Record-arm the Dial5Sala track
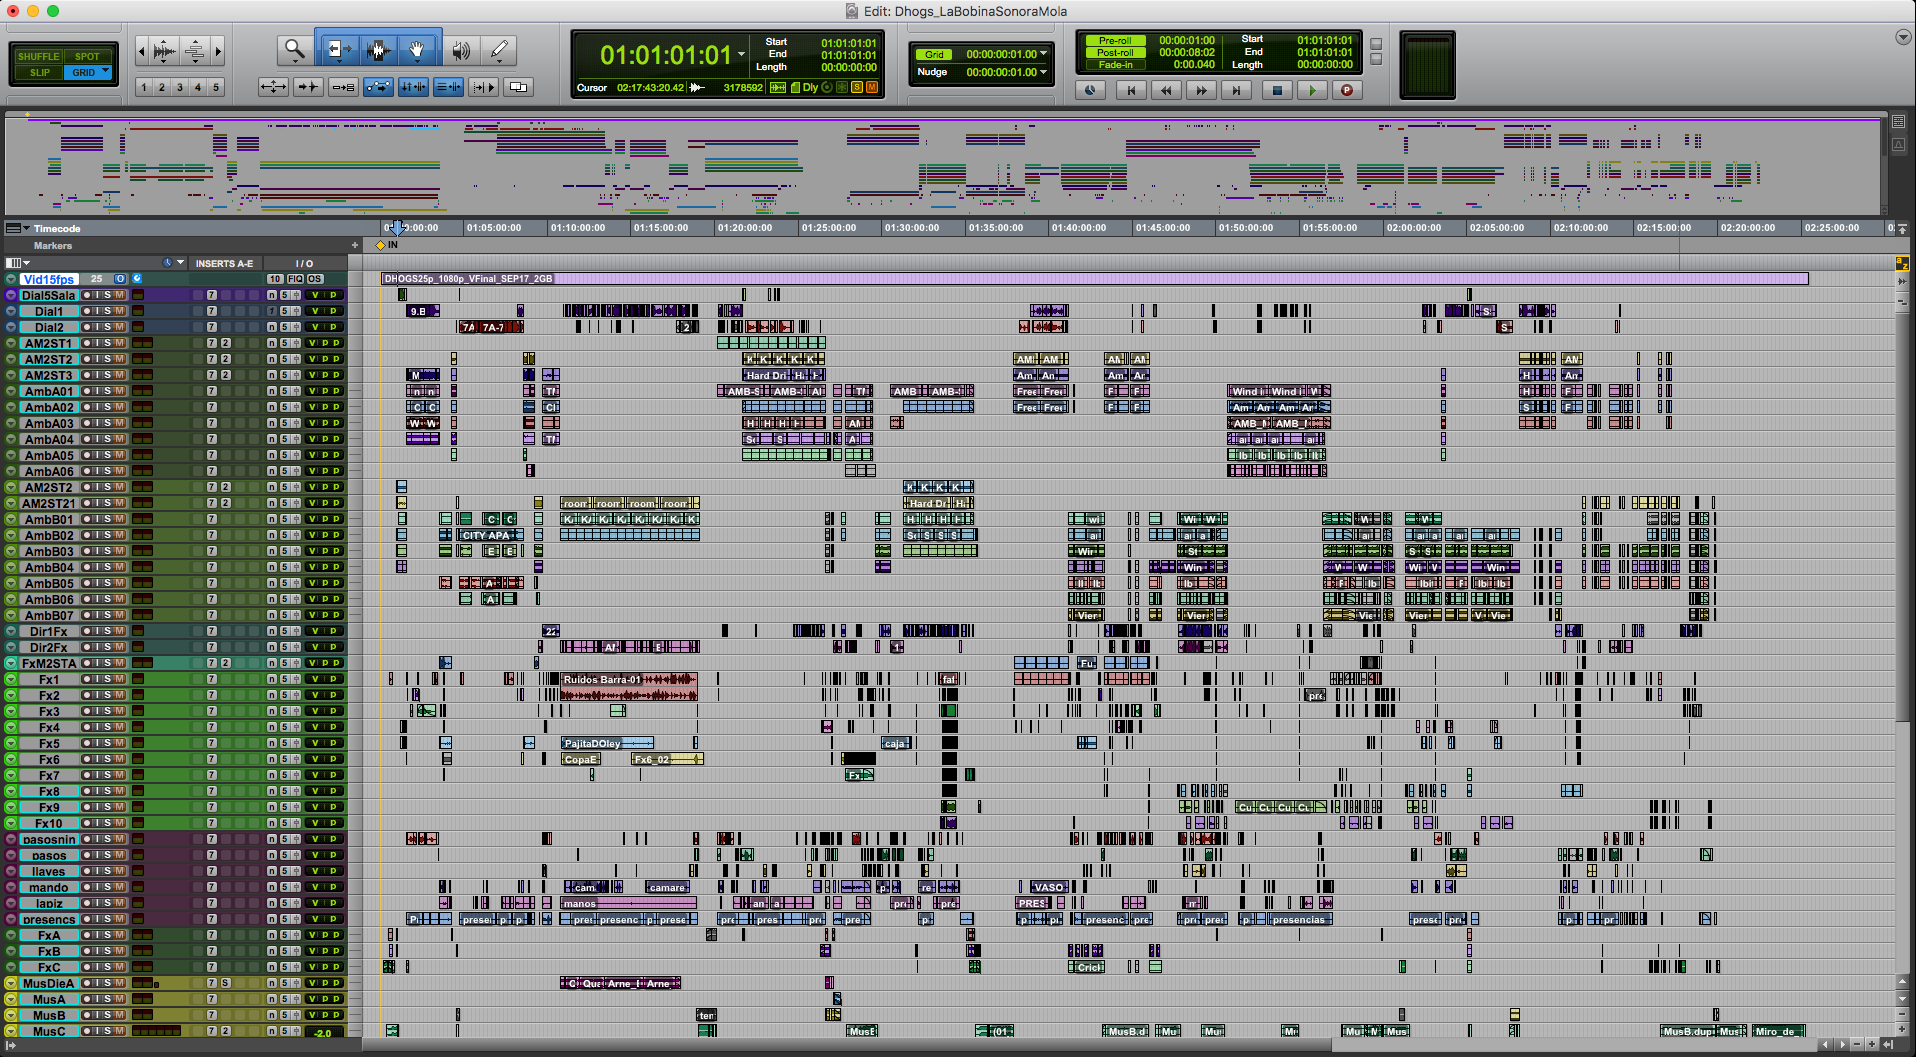 87,295
